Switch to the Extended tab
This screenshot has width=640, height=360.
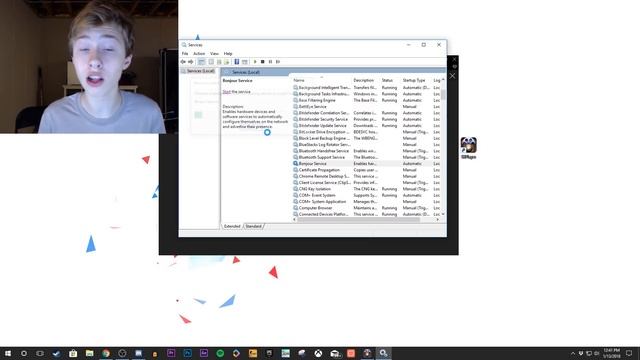(232, 226)
